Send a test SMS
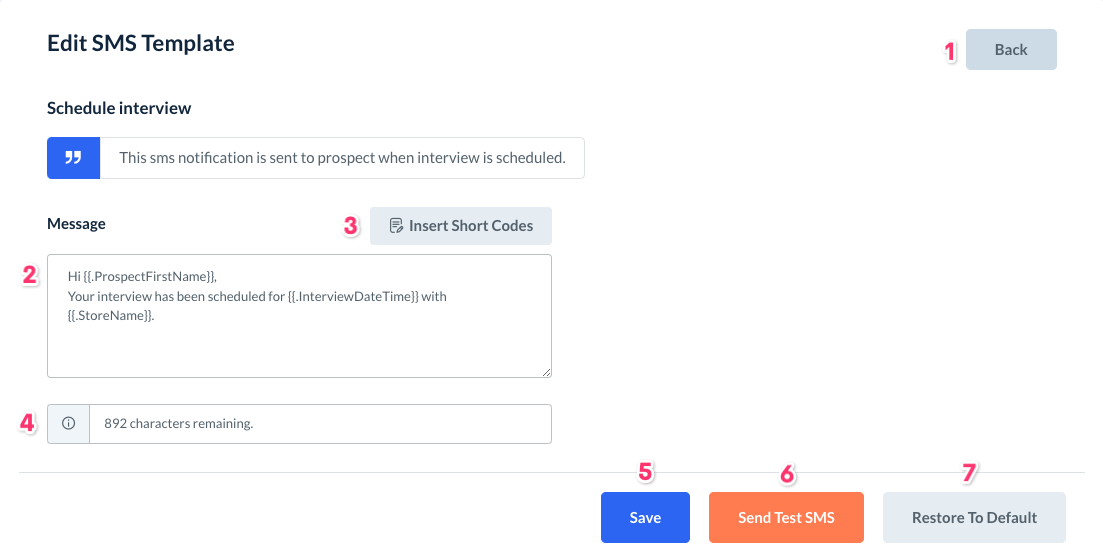The height and width of the screenshot is (559, 1103). (x=786, y=517)
